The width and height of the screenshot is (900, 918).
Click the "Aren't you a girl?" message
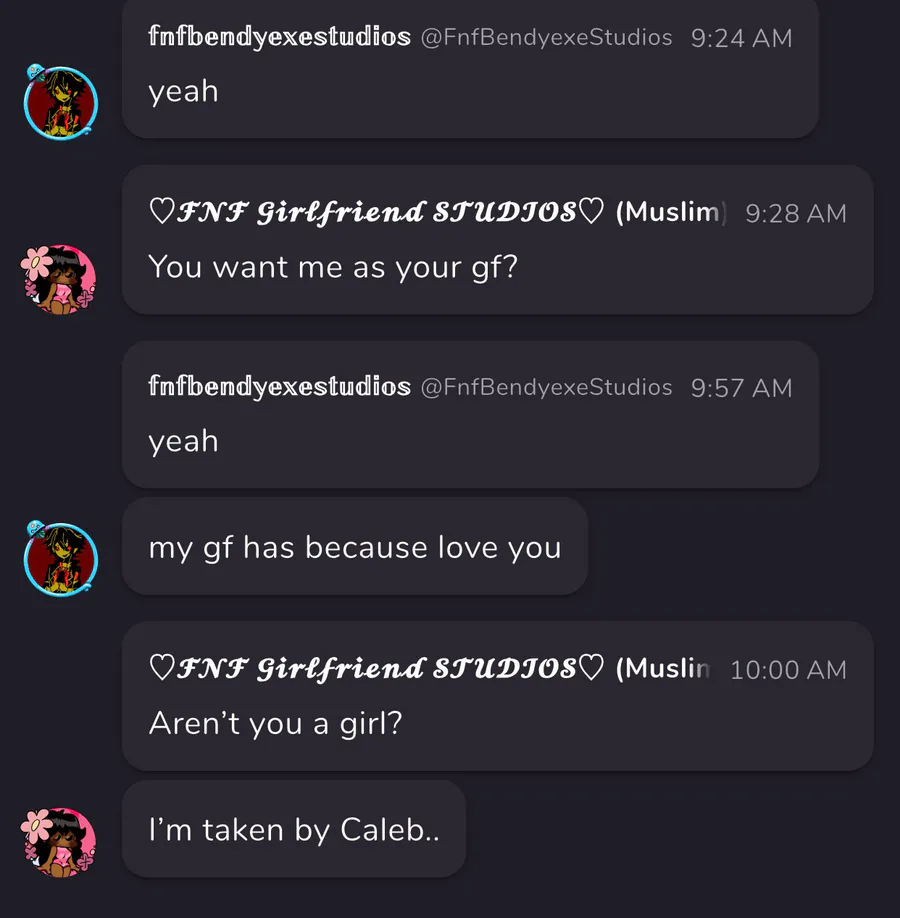(x=275, y=722)
